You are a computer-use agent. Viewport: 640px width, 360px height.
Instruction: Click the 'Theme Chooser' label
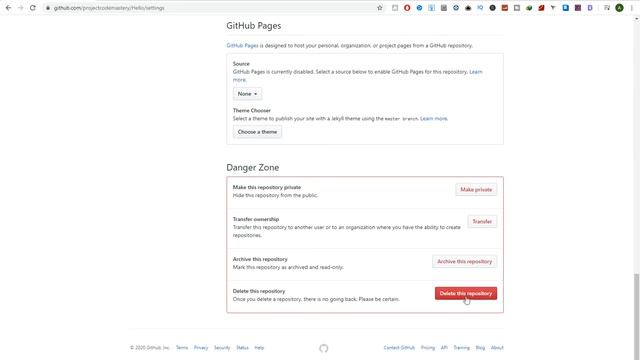tap(252, 111)
